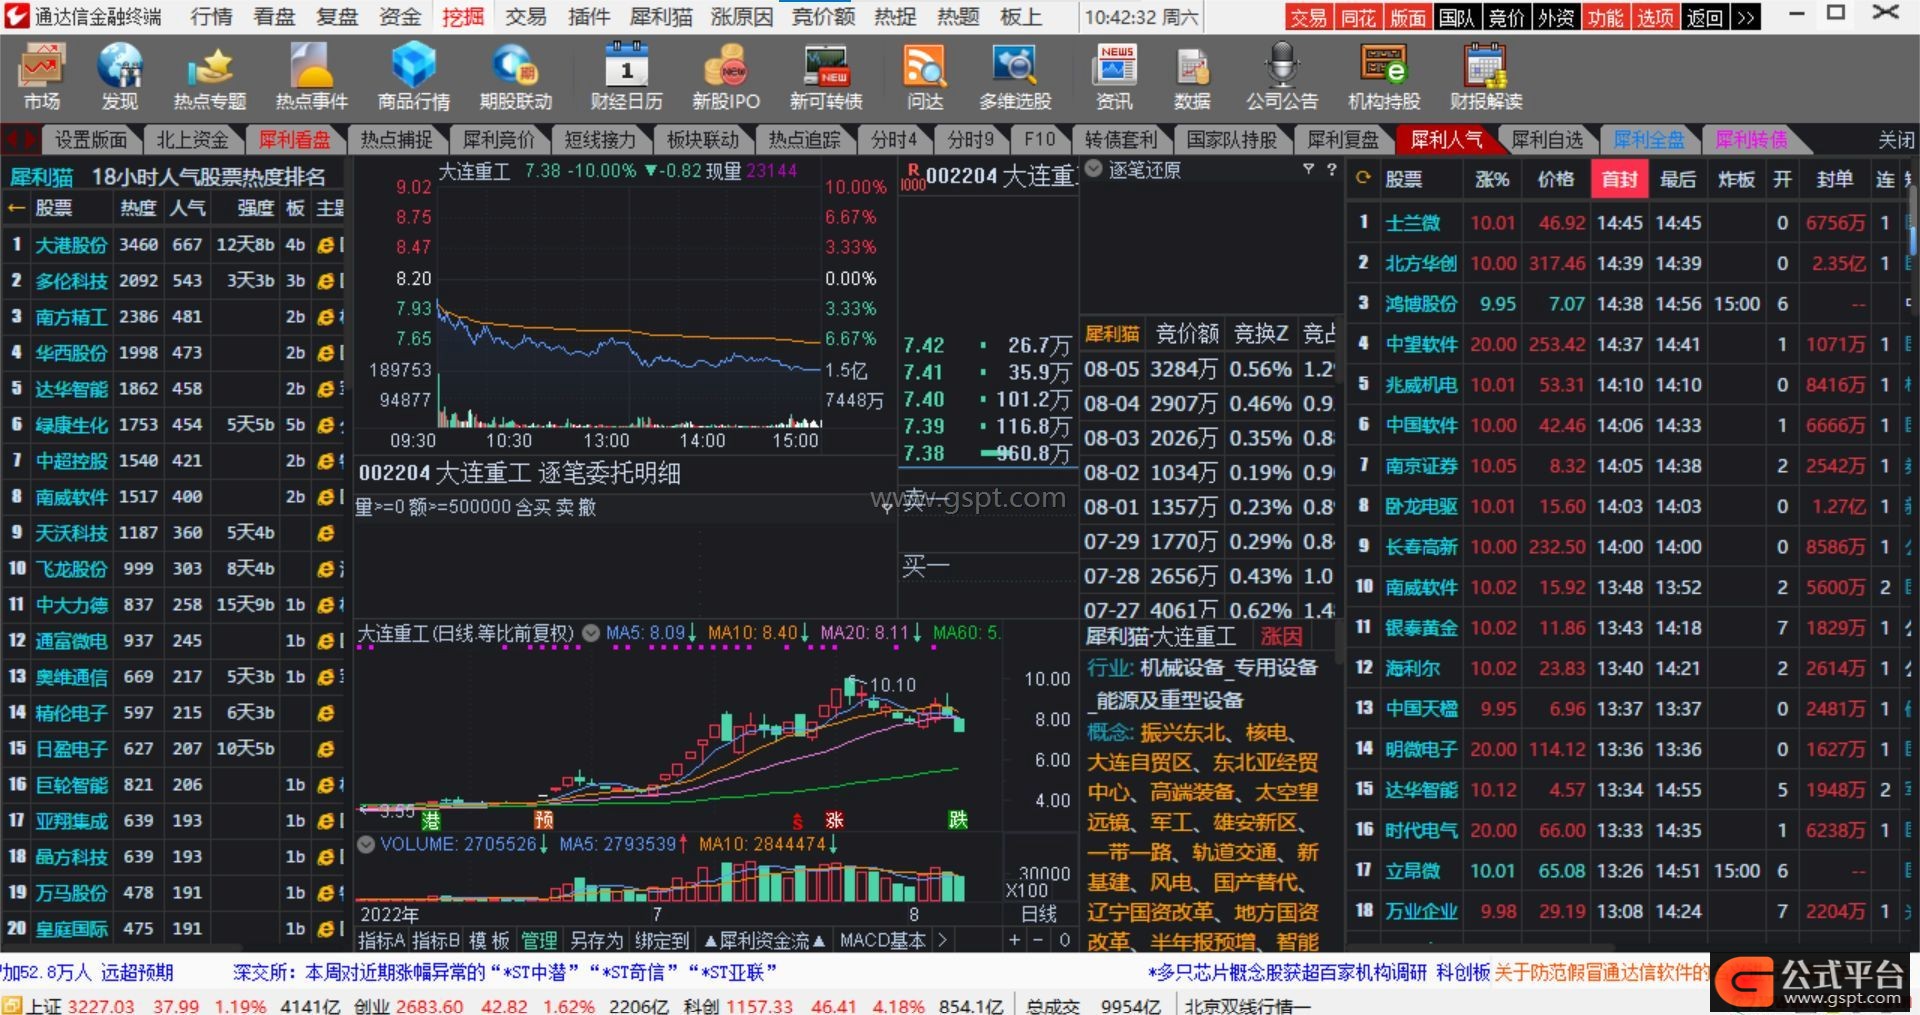1920x1015 pixels.
Task: Click the filter funnel icon in 逐笔还原 panel
Action: pos(1308,170)
